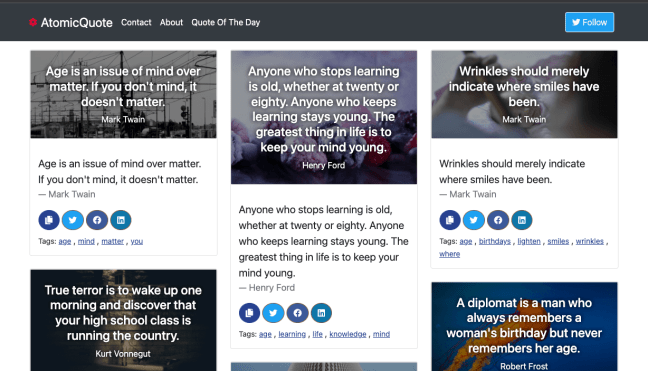
Task: Select 'age' tag under Henry Ford quote
Action: pyautogui.click(x=265, y=334)
